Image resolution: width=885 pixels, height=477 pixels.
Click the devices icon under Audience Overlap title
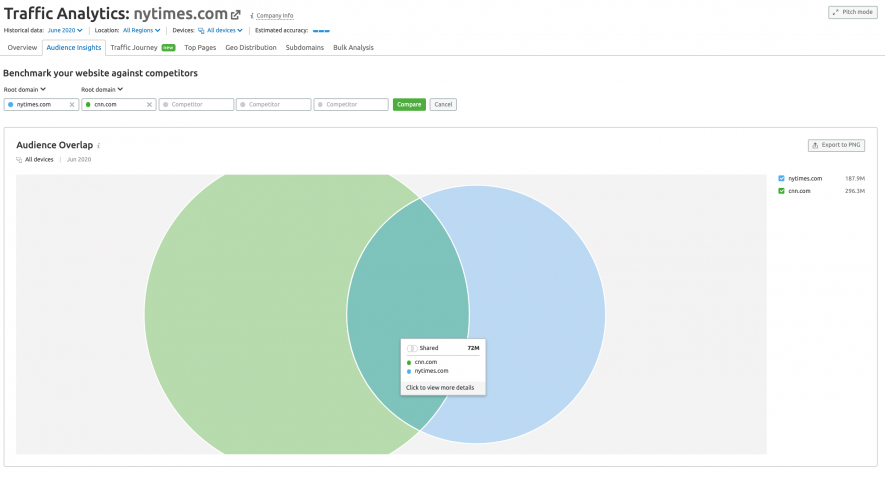pyautogui.click(x=19, y=160)
